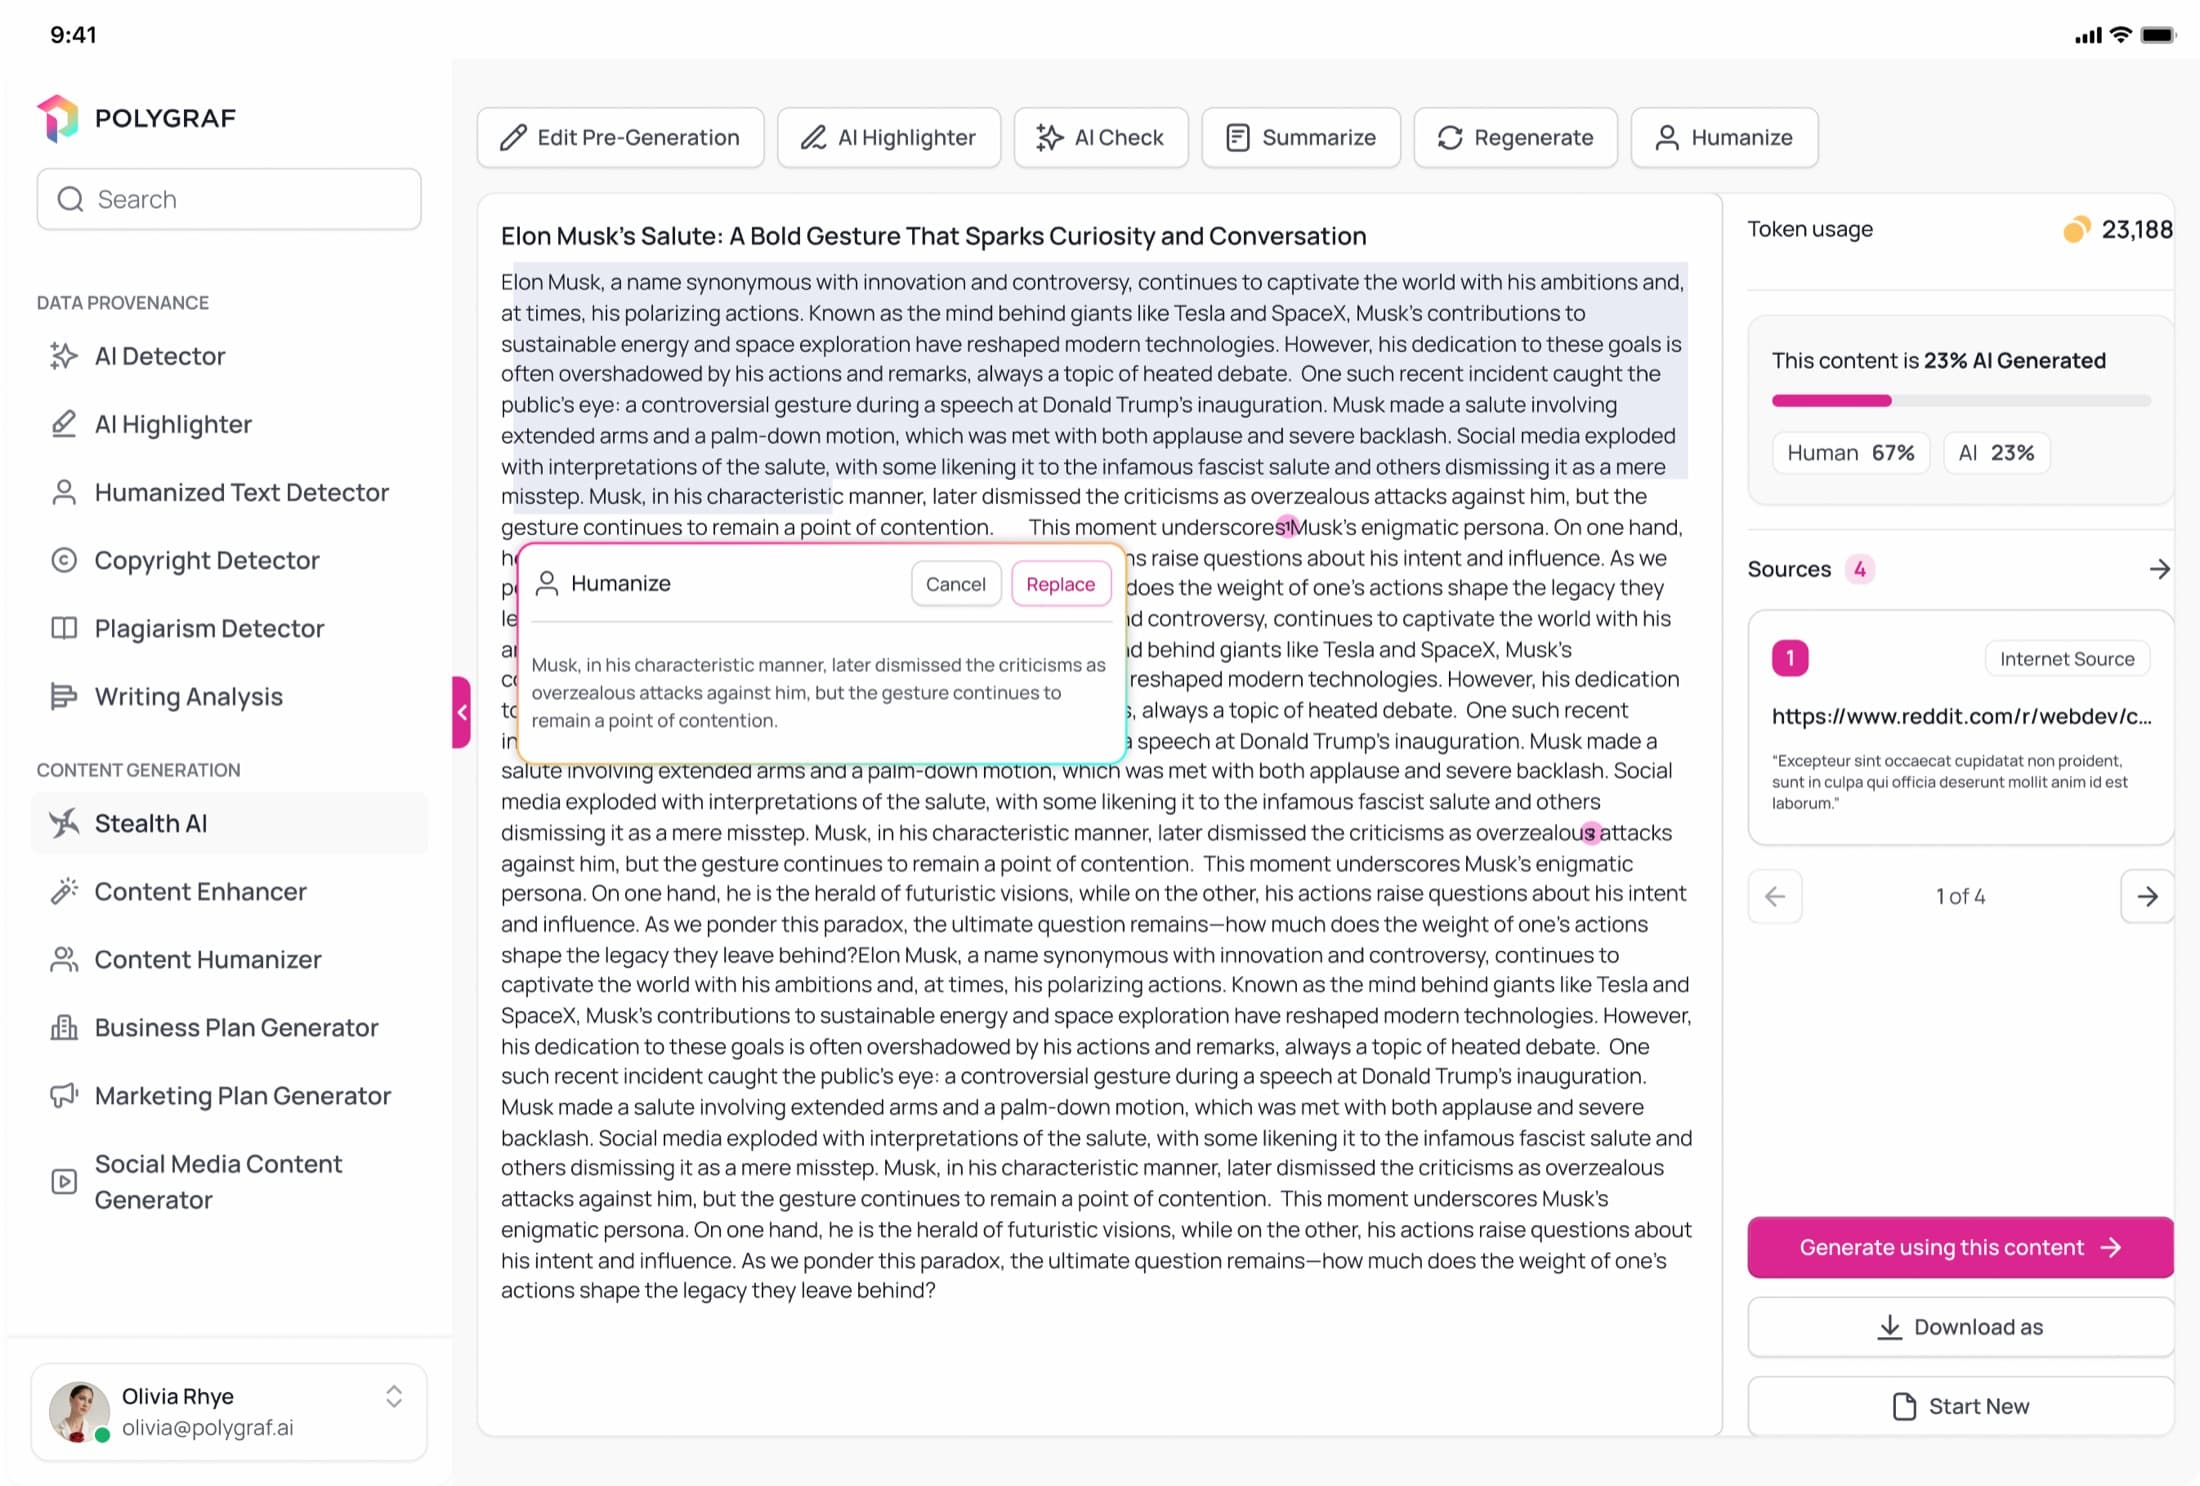Focus the Search input field
Screen dimensions: 2200x1486
(229, 199)
